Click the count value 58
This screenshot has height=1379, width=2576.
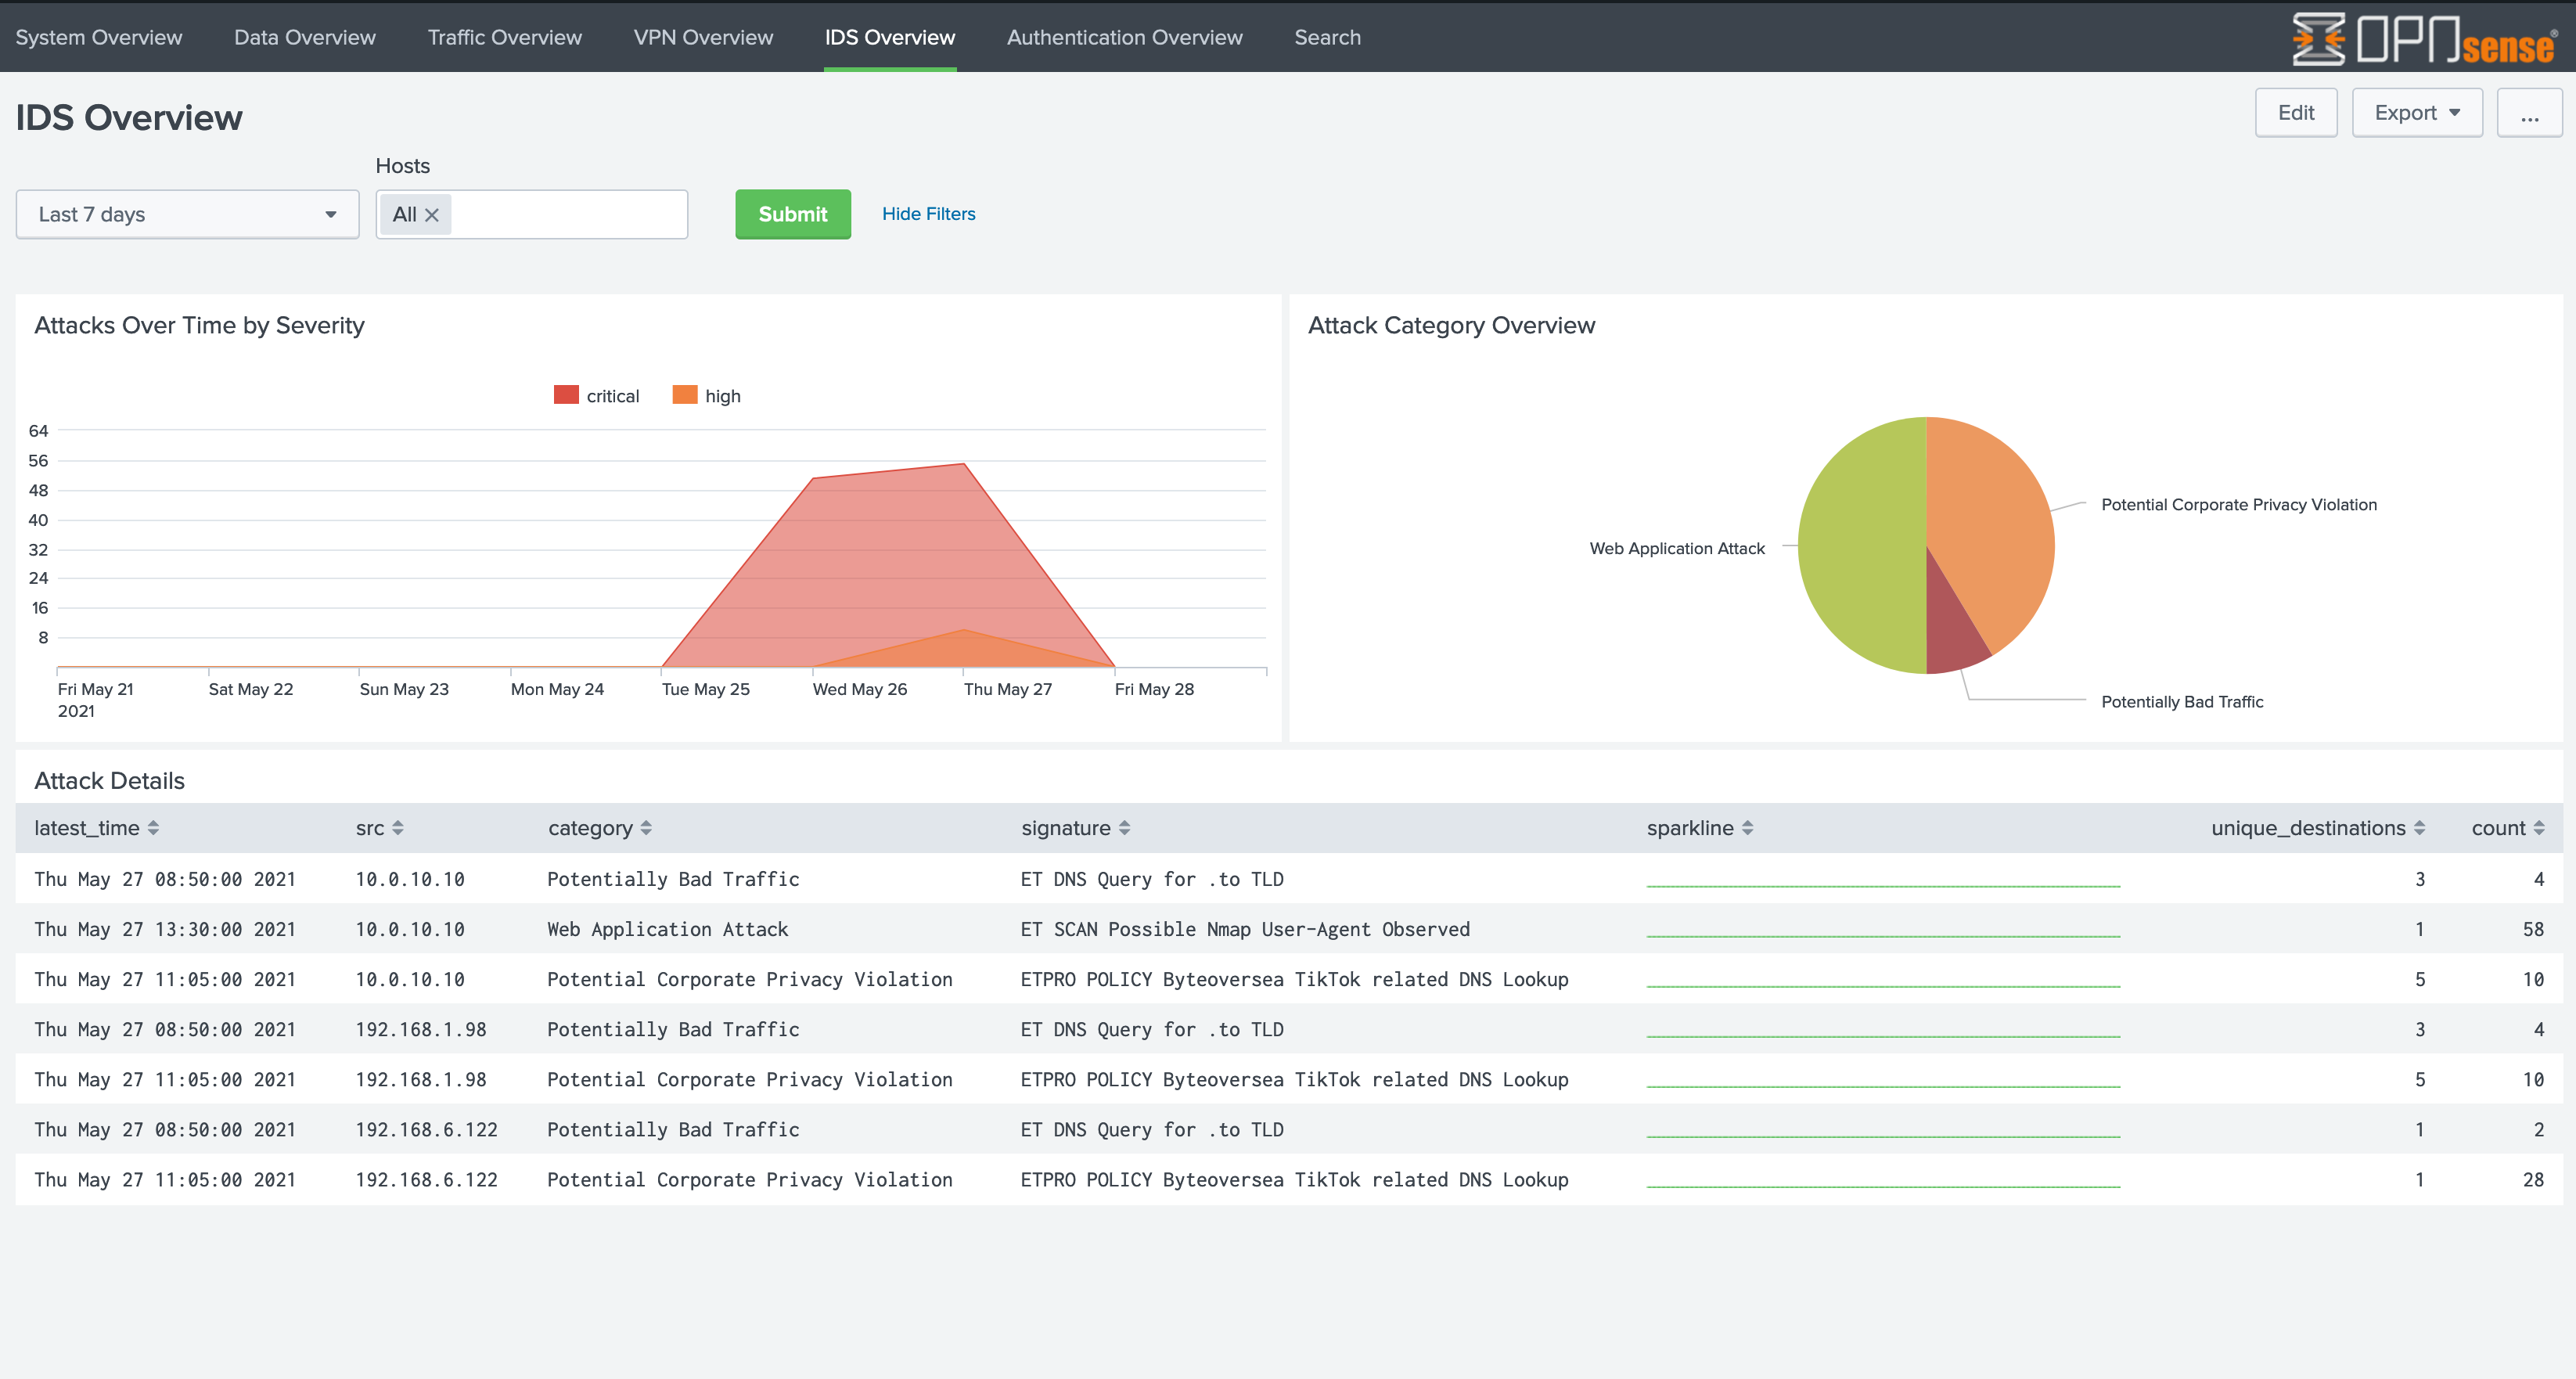click(2532, 929)
